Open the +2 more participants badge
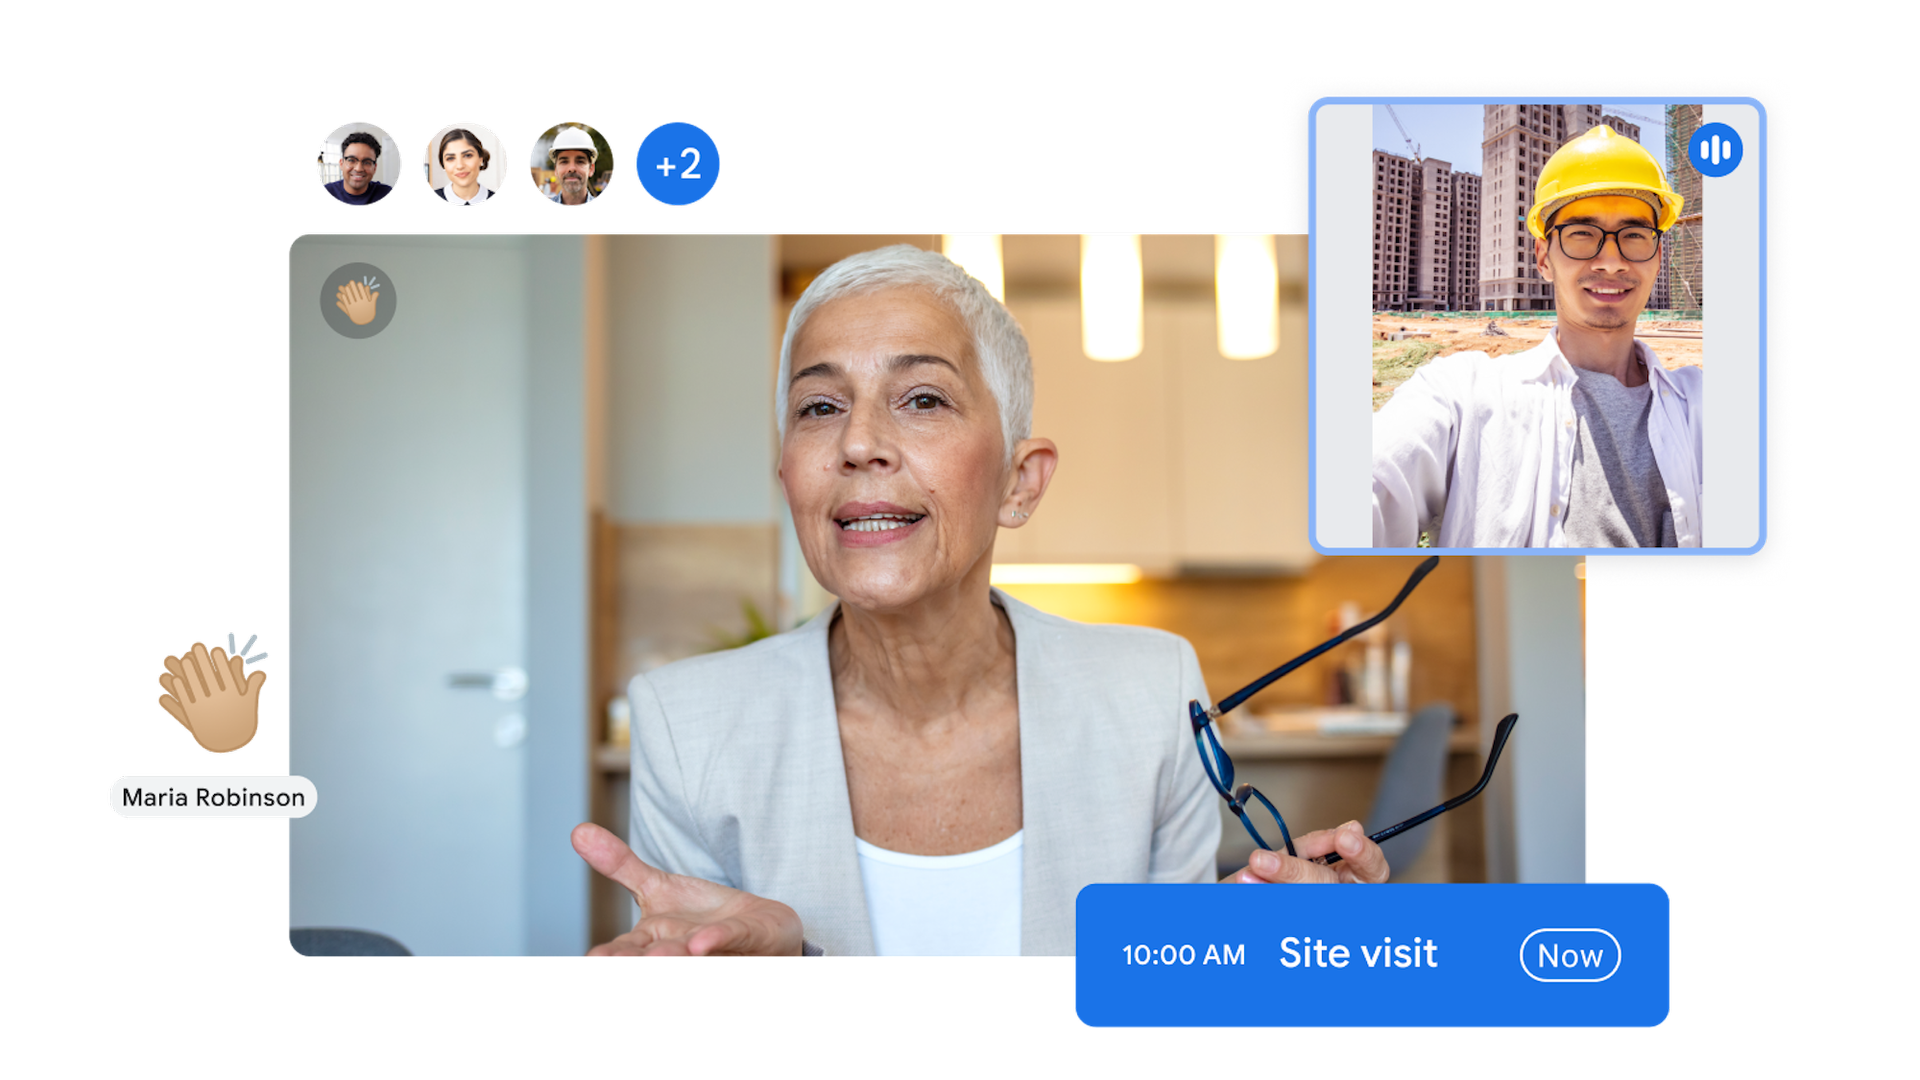Viewport: 1920px width, 1080px height. point(677,164)
